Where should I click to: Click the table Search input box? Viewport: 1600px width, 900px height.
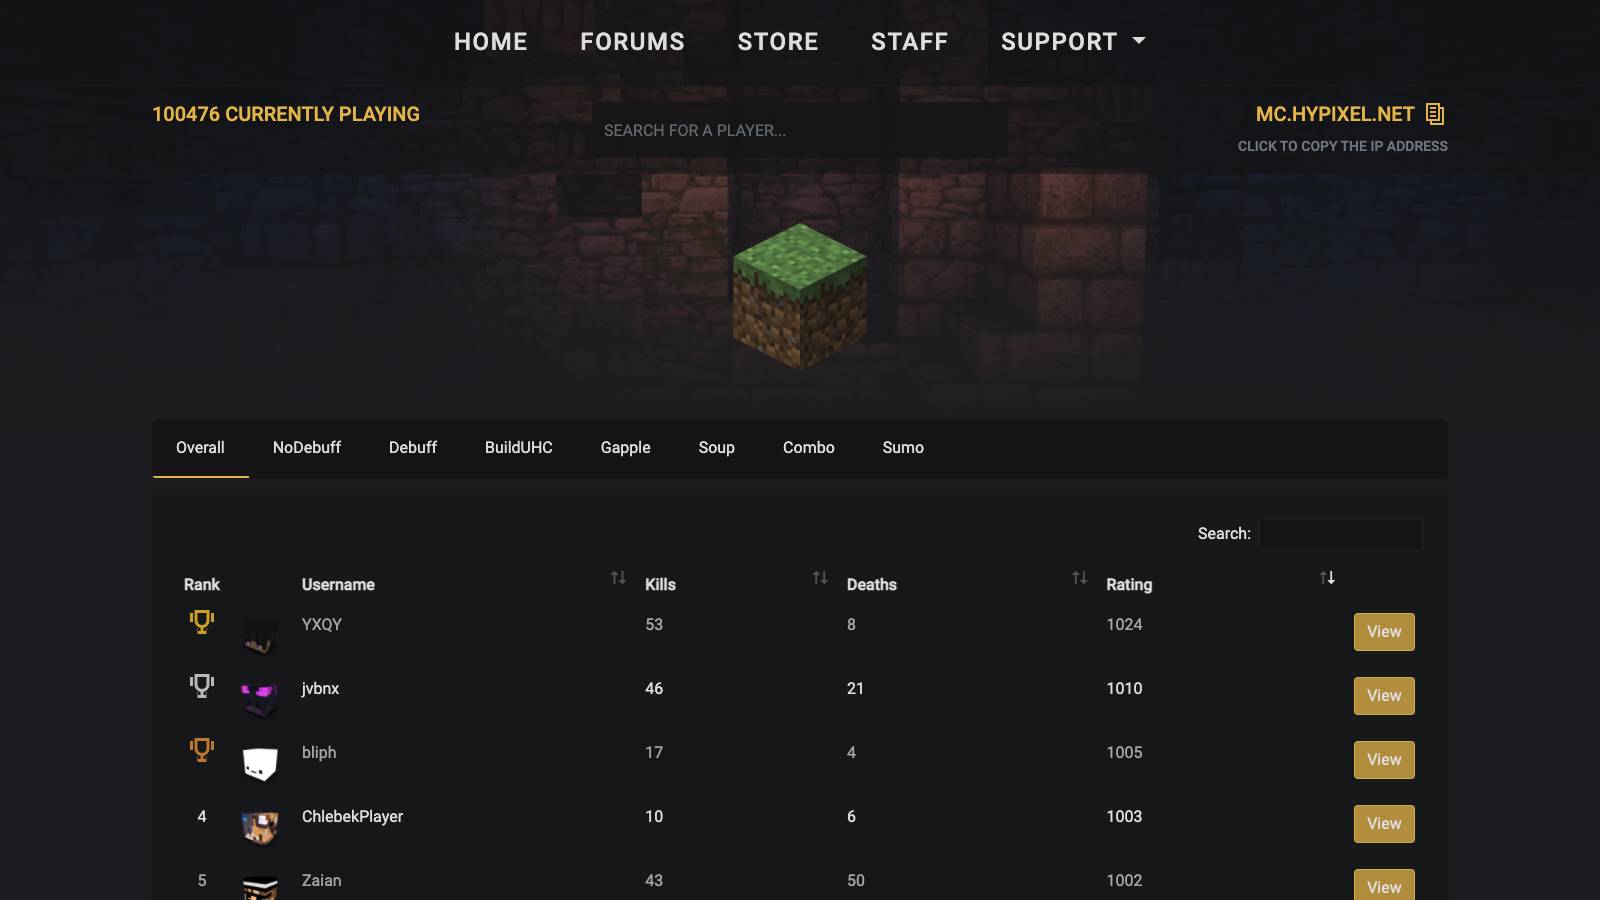point(1341,534)
